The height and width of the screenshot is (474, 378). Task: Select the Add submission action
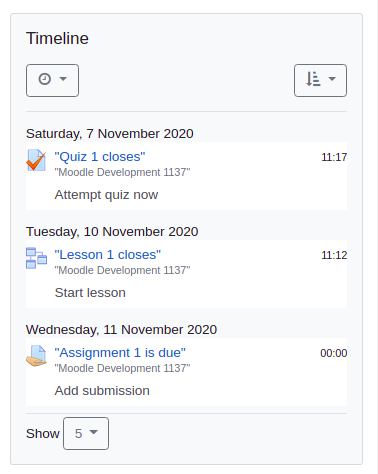tap(102, 391)
